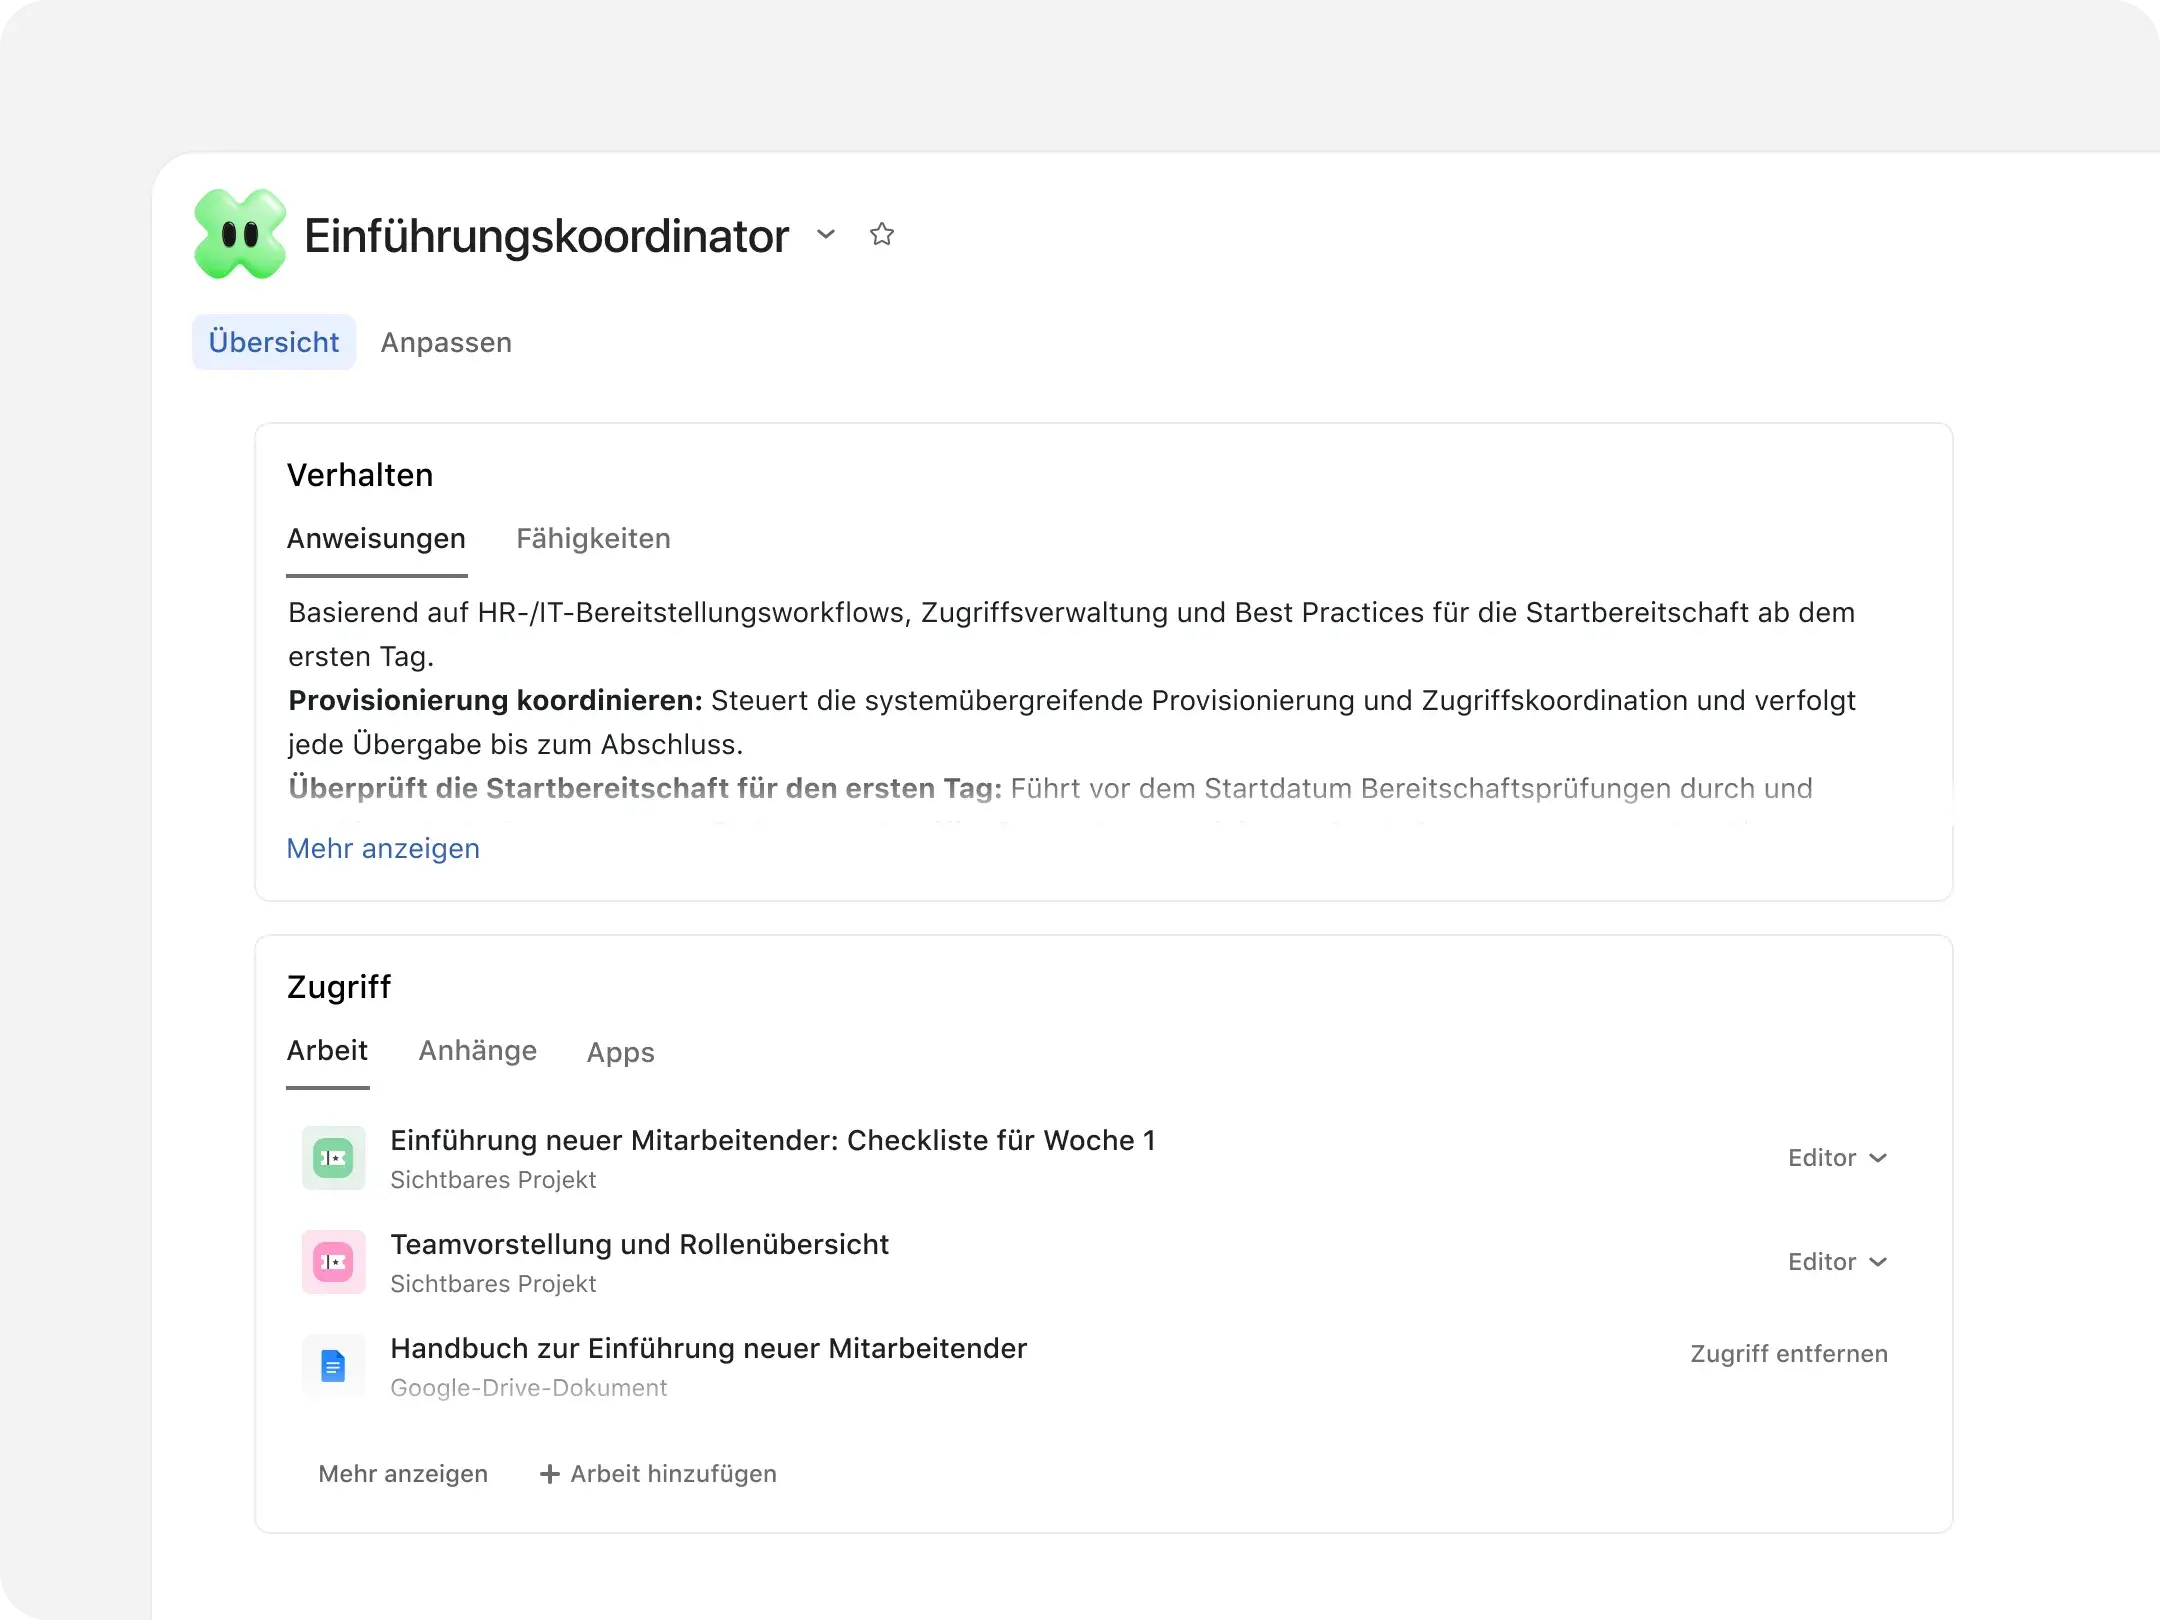Click Zugriff entfernen for the Handbuch document
This screenshot has height=1620, width=2160.
(x=1789, y=1354)
